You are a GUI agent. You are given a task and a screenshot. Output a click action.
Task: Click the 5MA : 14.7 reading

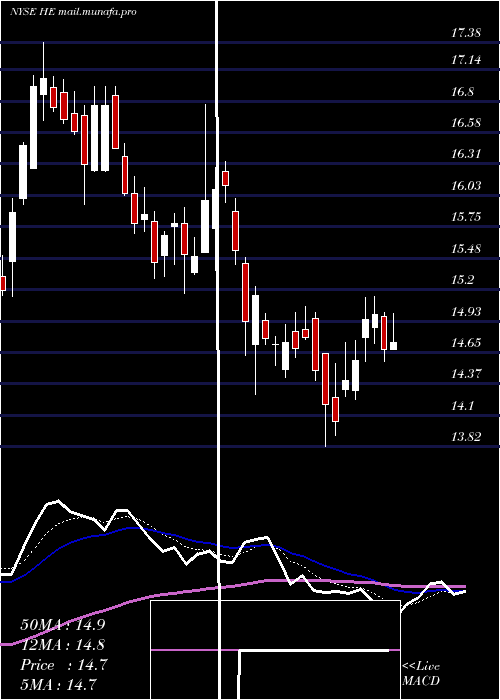click(x=58, y=684)
